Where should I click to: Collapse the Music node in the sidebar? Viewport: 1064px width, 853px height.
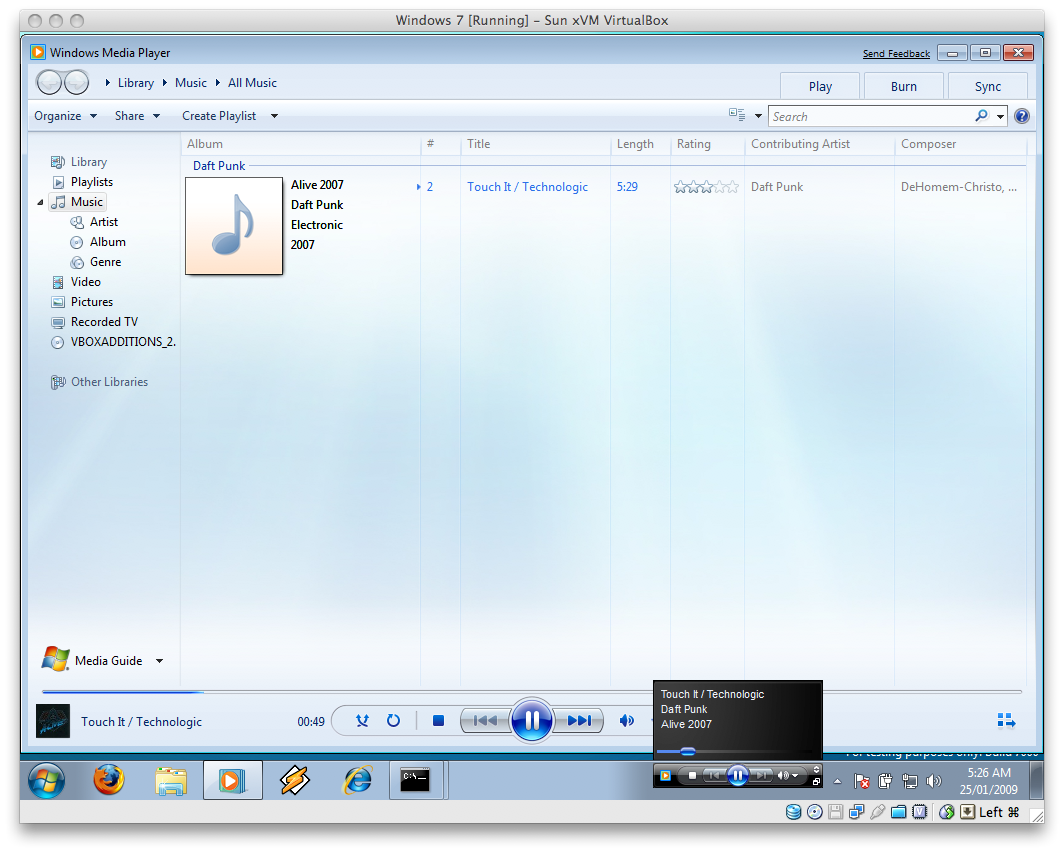pyautogui.click(x=40, y=201)
